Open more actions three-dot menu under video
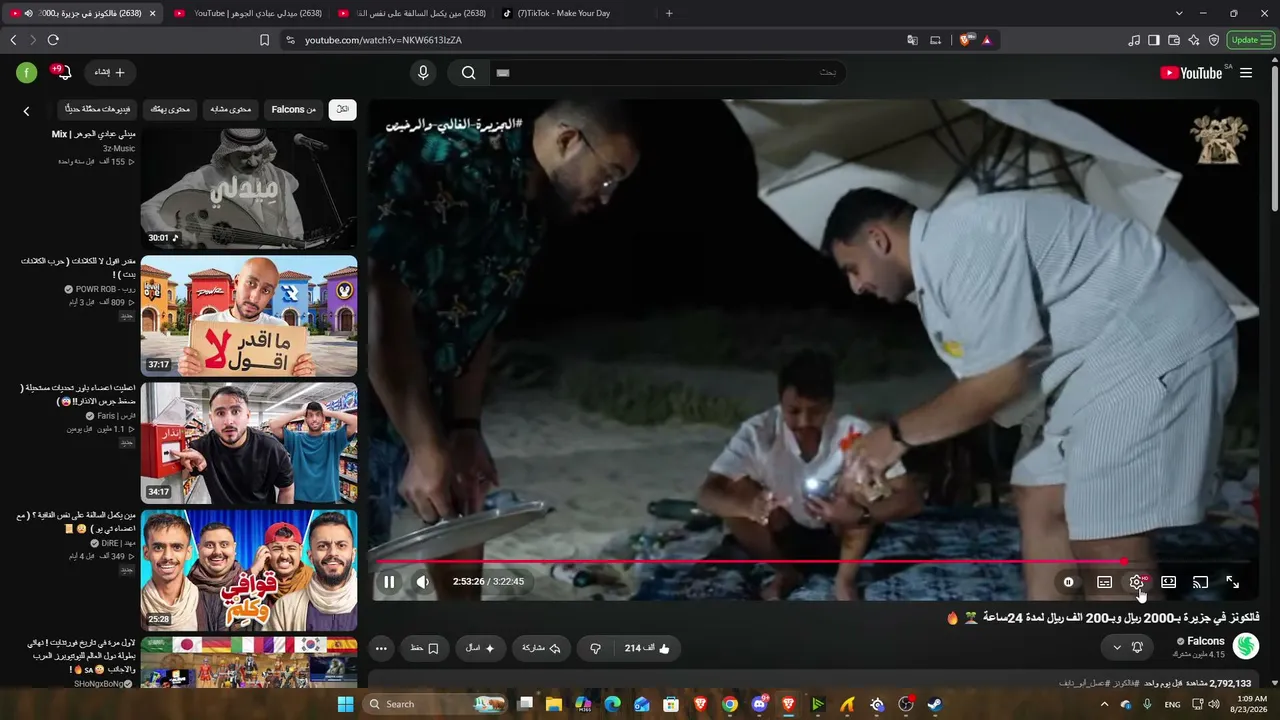The width and height of the screenshot is (1280, 720). click(x=381, y=648)
